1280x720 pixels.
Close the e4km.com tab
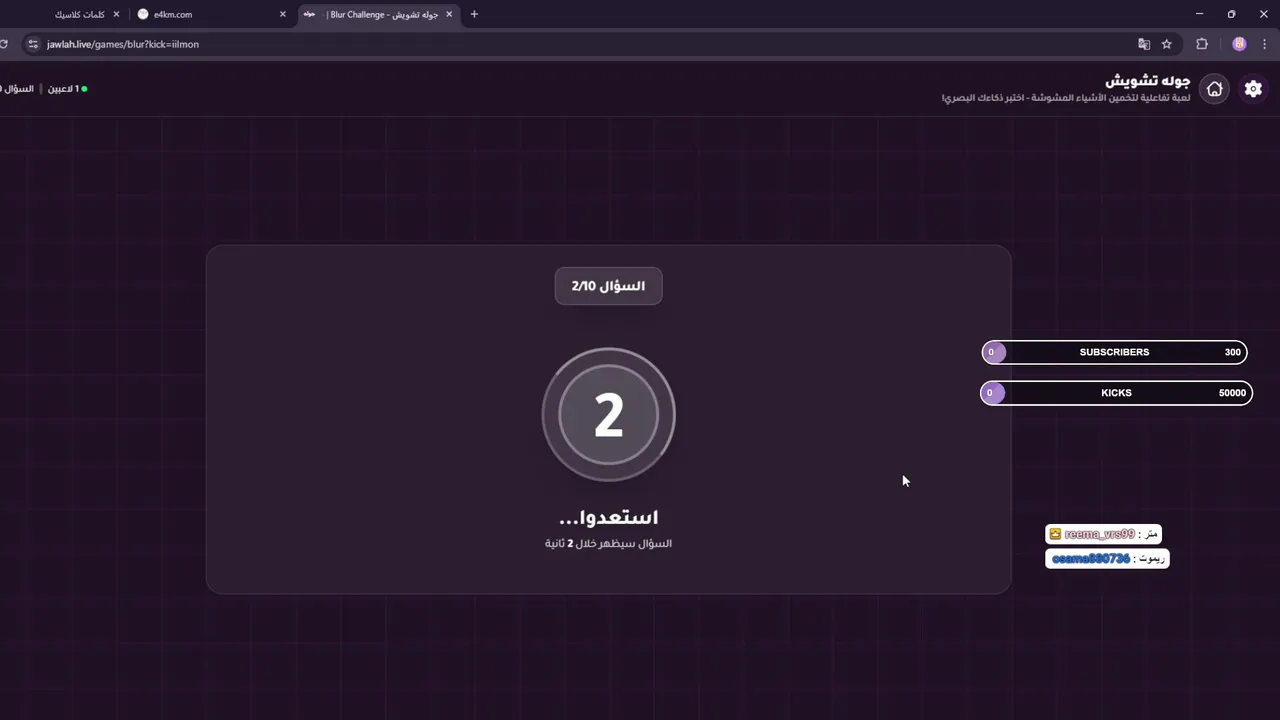pos(283,14)
